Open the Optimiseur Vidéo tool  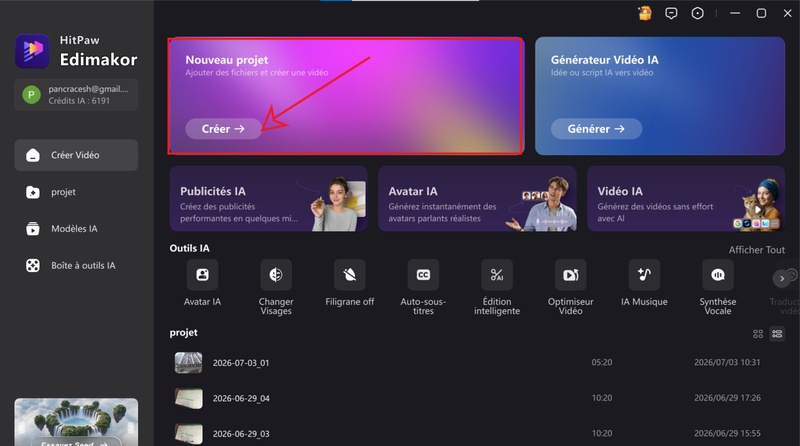(570, 275)
